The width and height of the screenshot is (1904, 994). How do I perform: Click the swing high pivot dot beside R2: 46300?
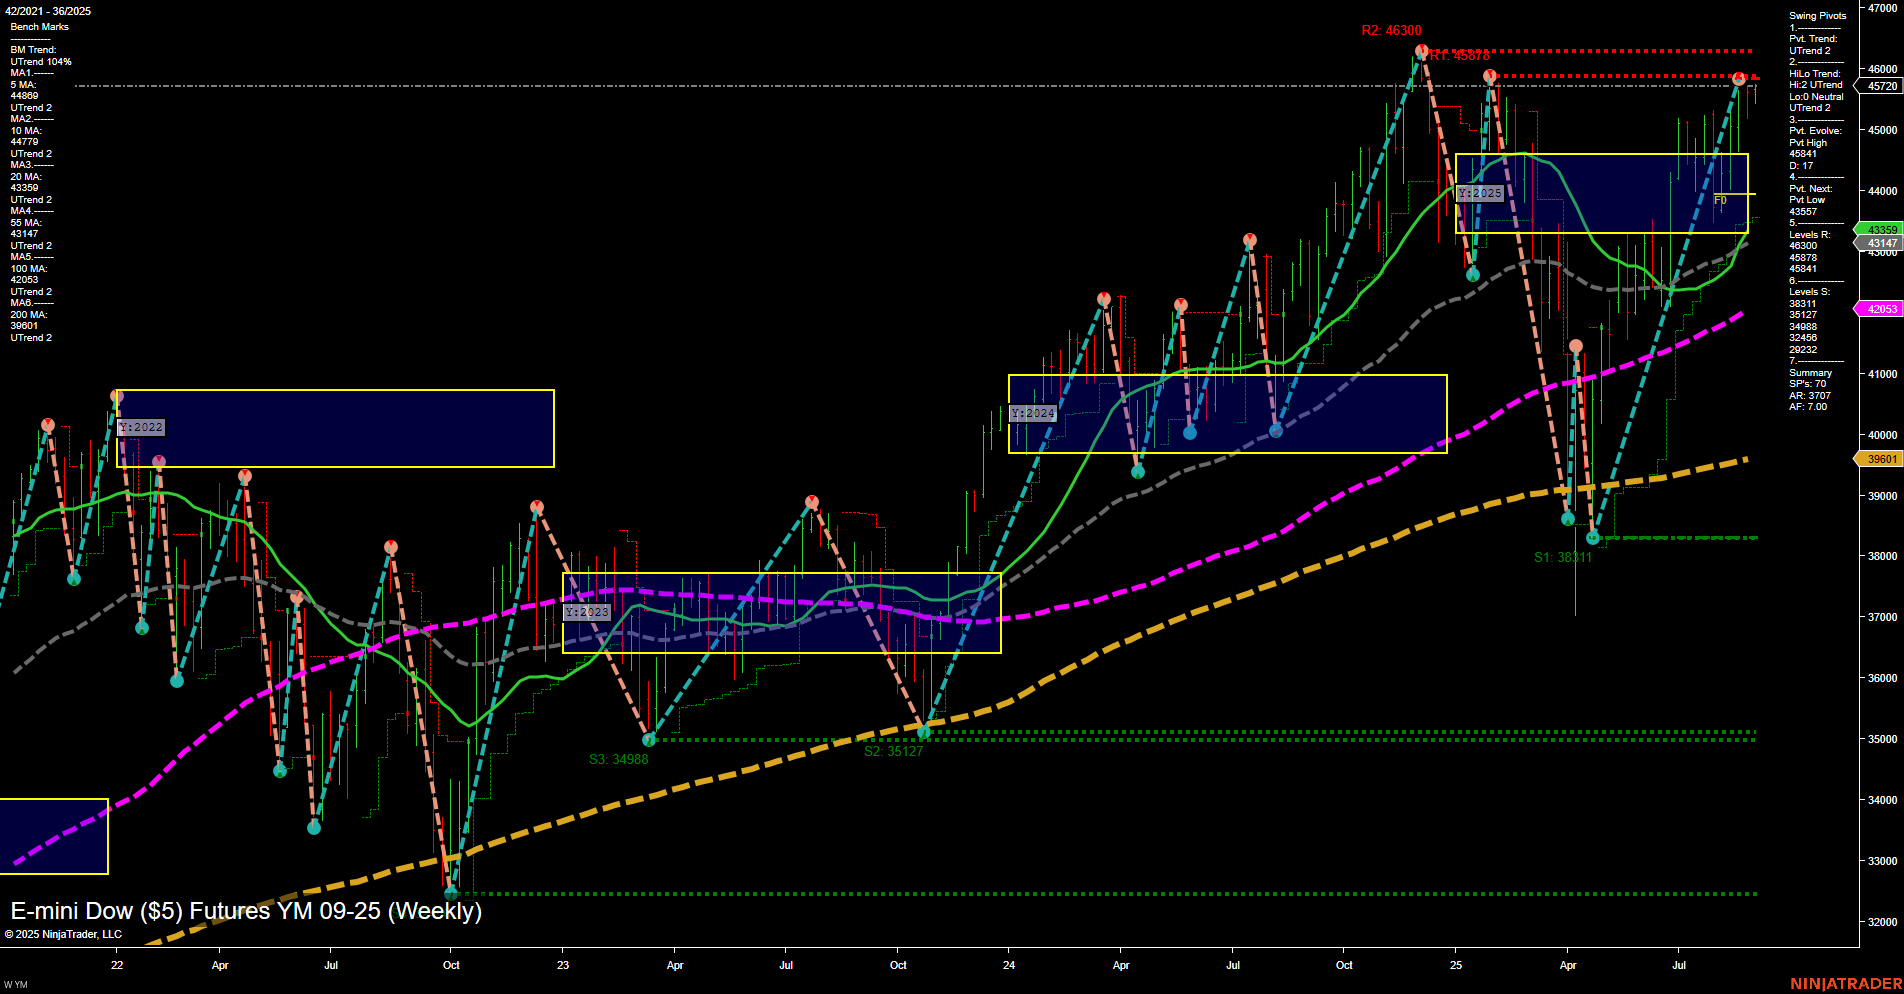pos(1421,50)
